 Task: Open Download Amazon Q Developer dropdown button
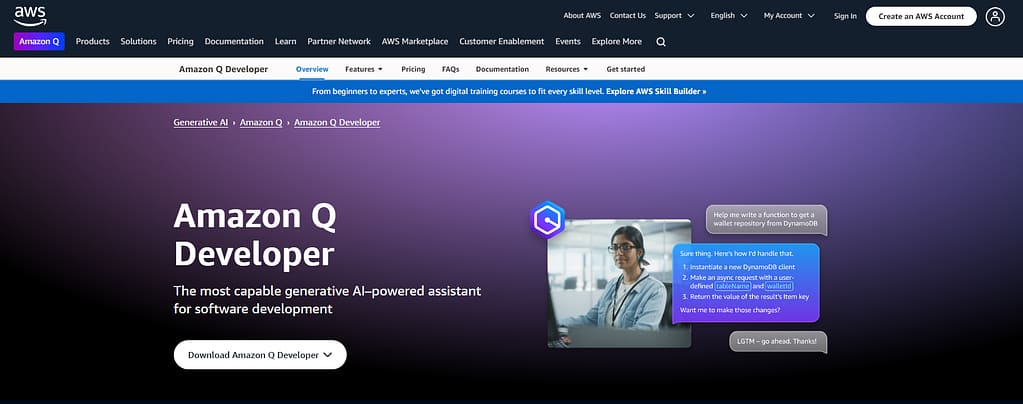[x=260, y=354]
